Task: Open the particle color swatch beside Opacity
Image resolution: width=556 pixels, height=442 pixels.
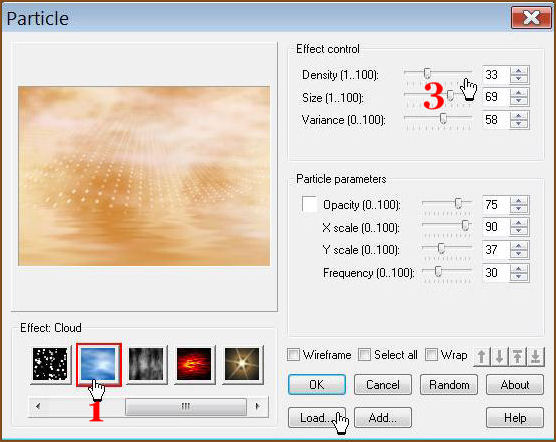Action: click(310, 205)
